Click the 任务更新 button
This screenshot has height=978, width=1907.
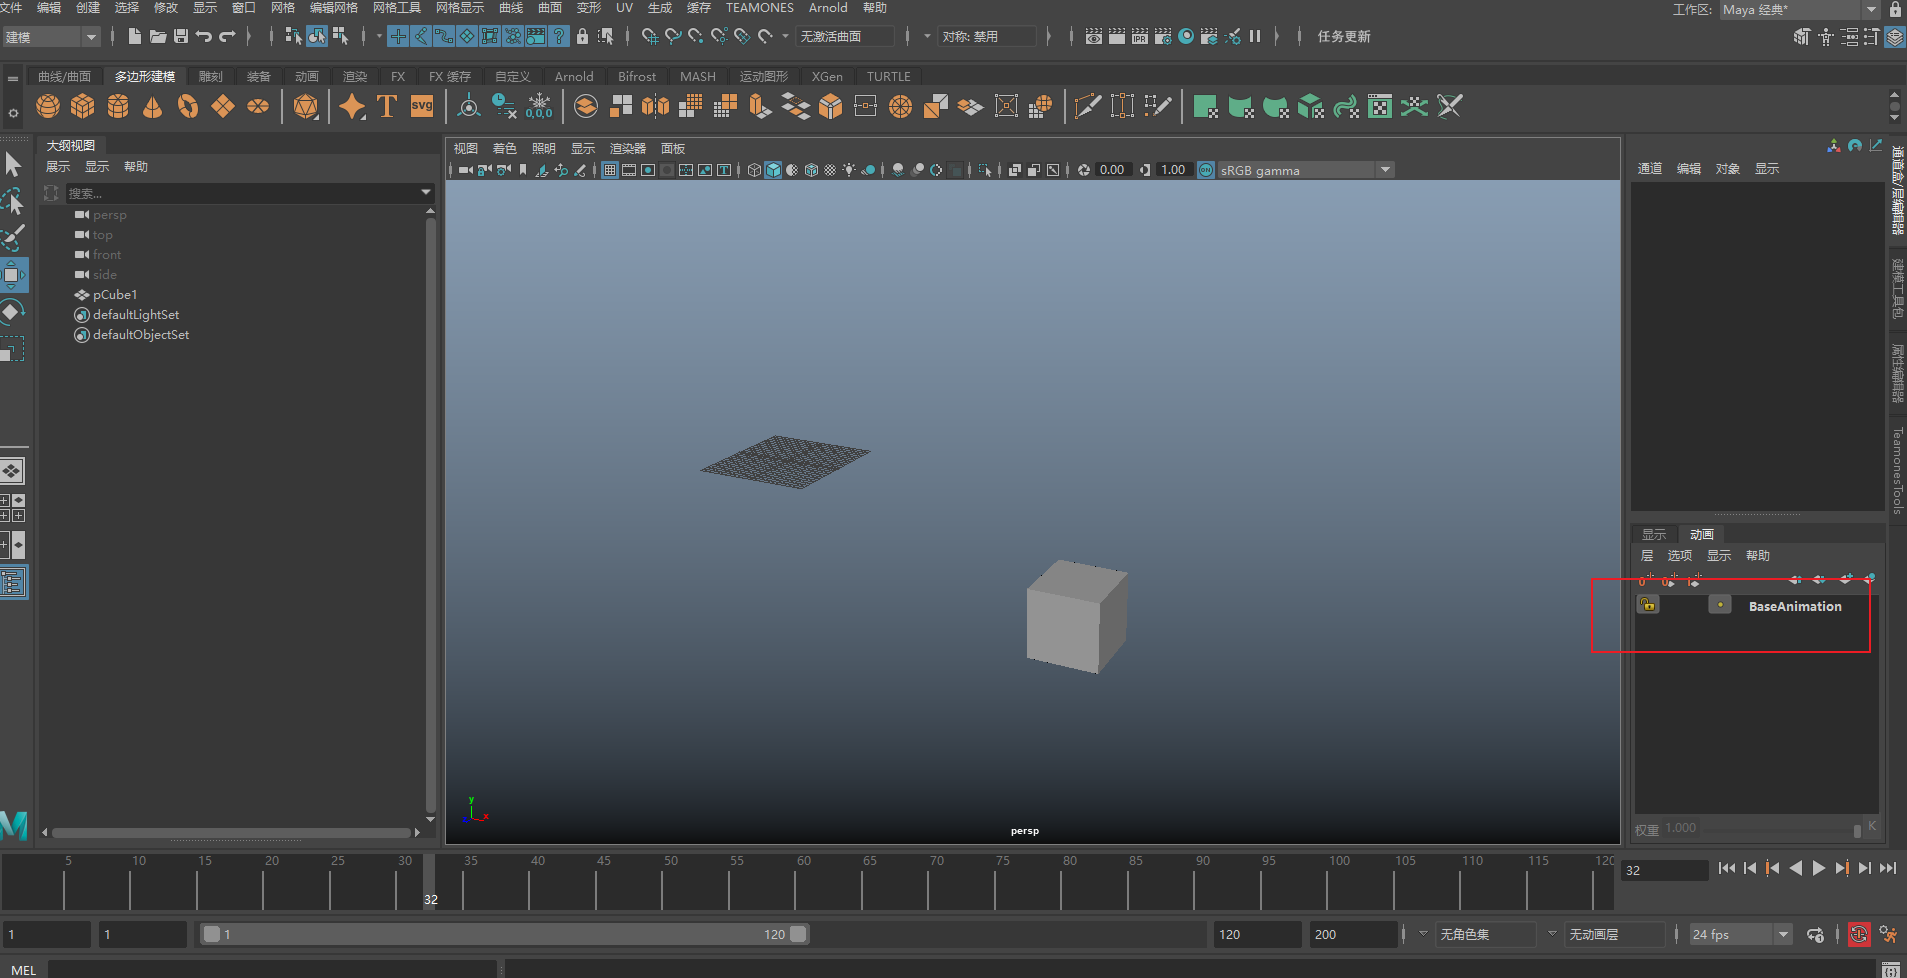[x=1343, y=36]
